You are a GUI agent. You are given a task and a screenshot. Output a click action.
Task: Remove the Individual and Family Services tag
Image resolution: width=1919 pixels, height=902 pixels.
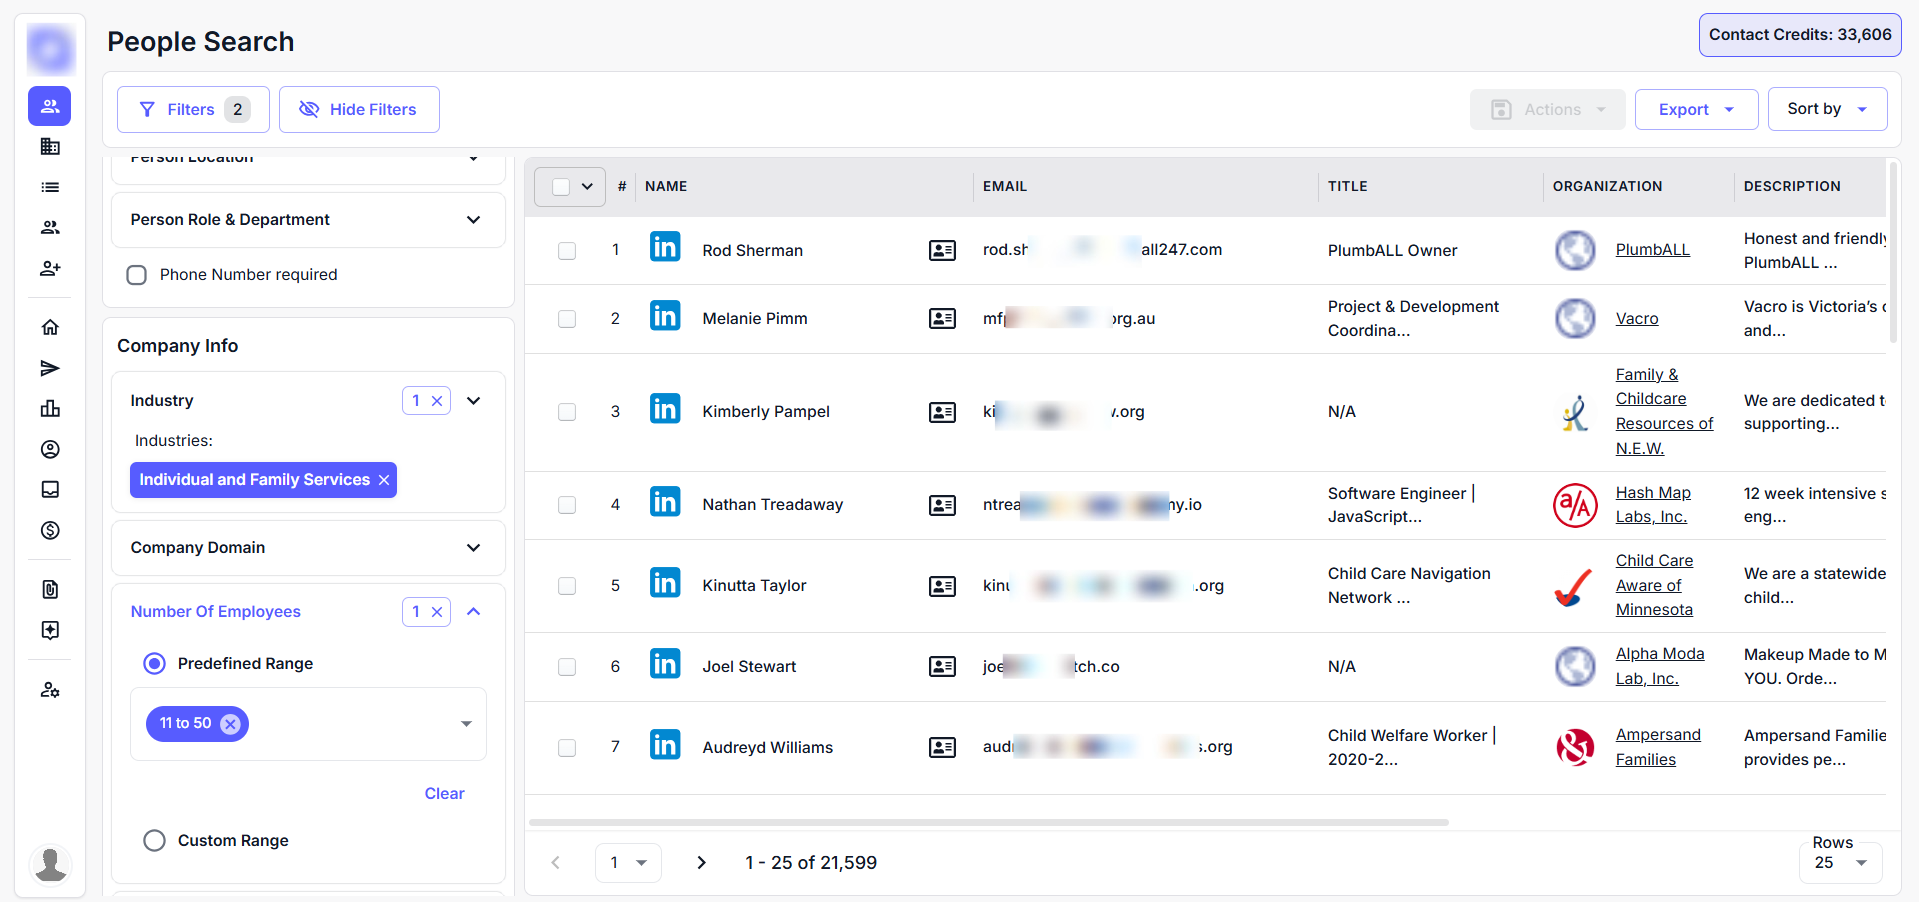384,481
